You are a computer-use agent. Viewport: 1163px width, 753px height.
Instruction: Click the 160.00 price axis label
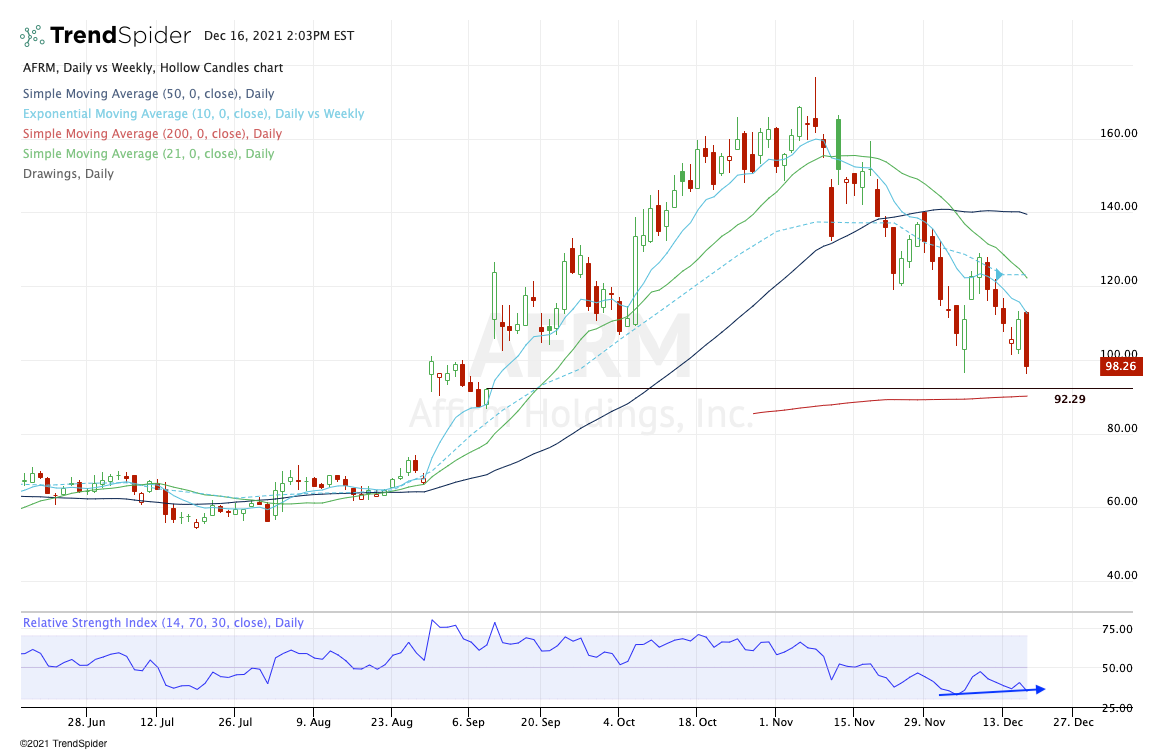pos(1117,132)
